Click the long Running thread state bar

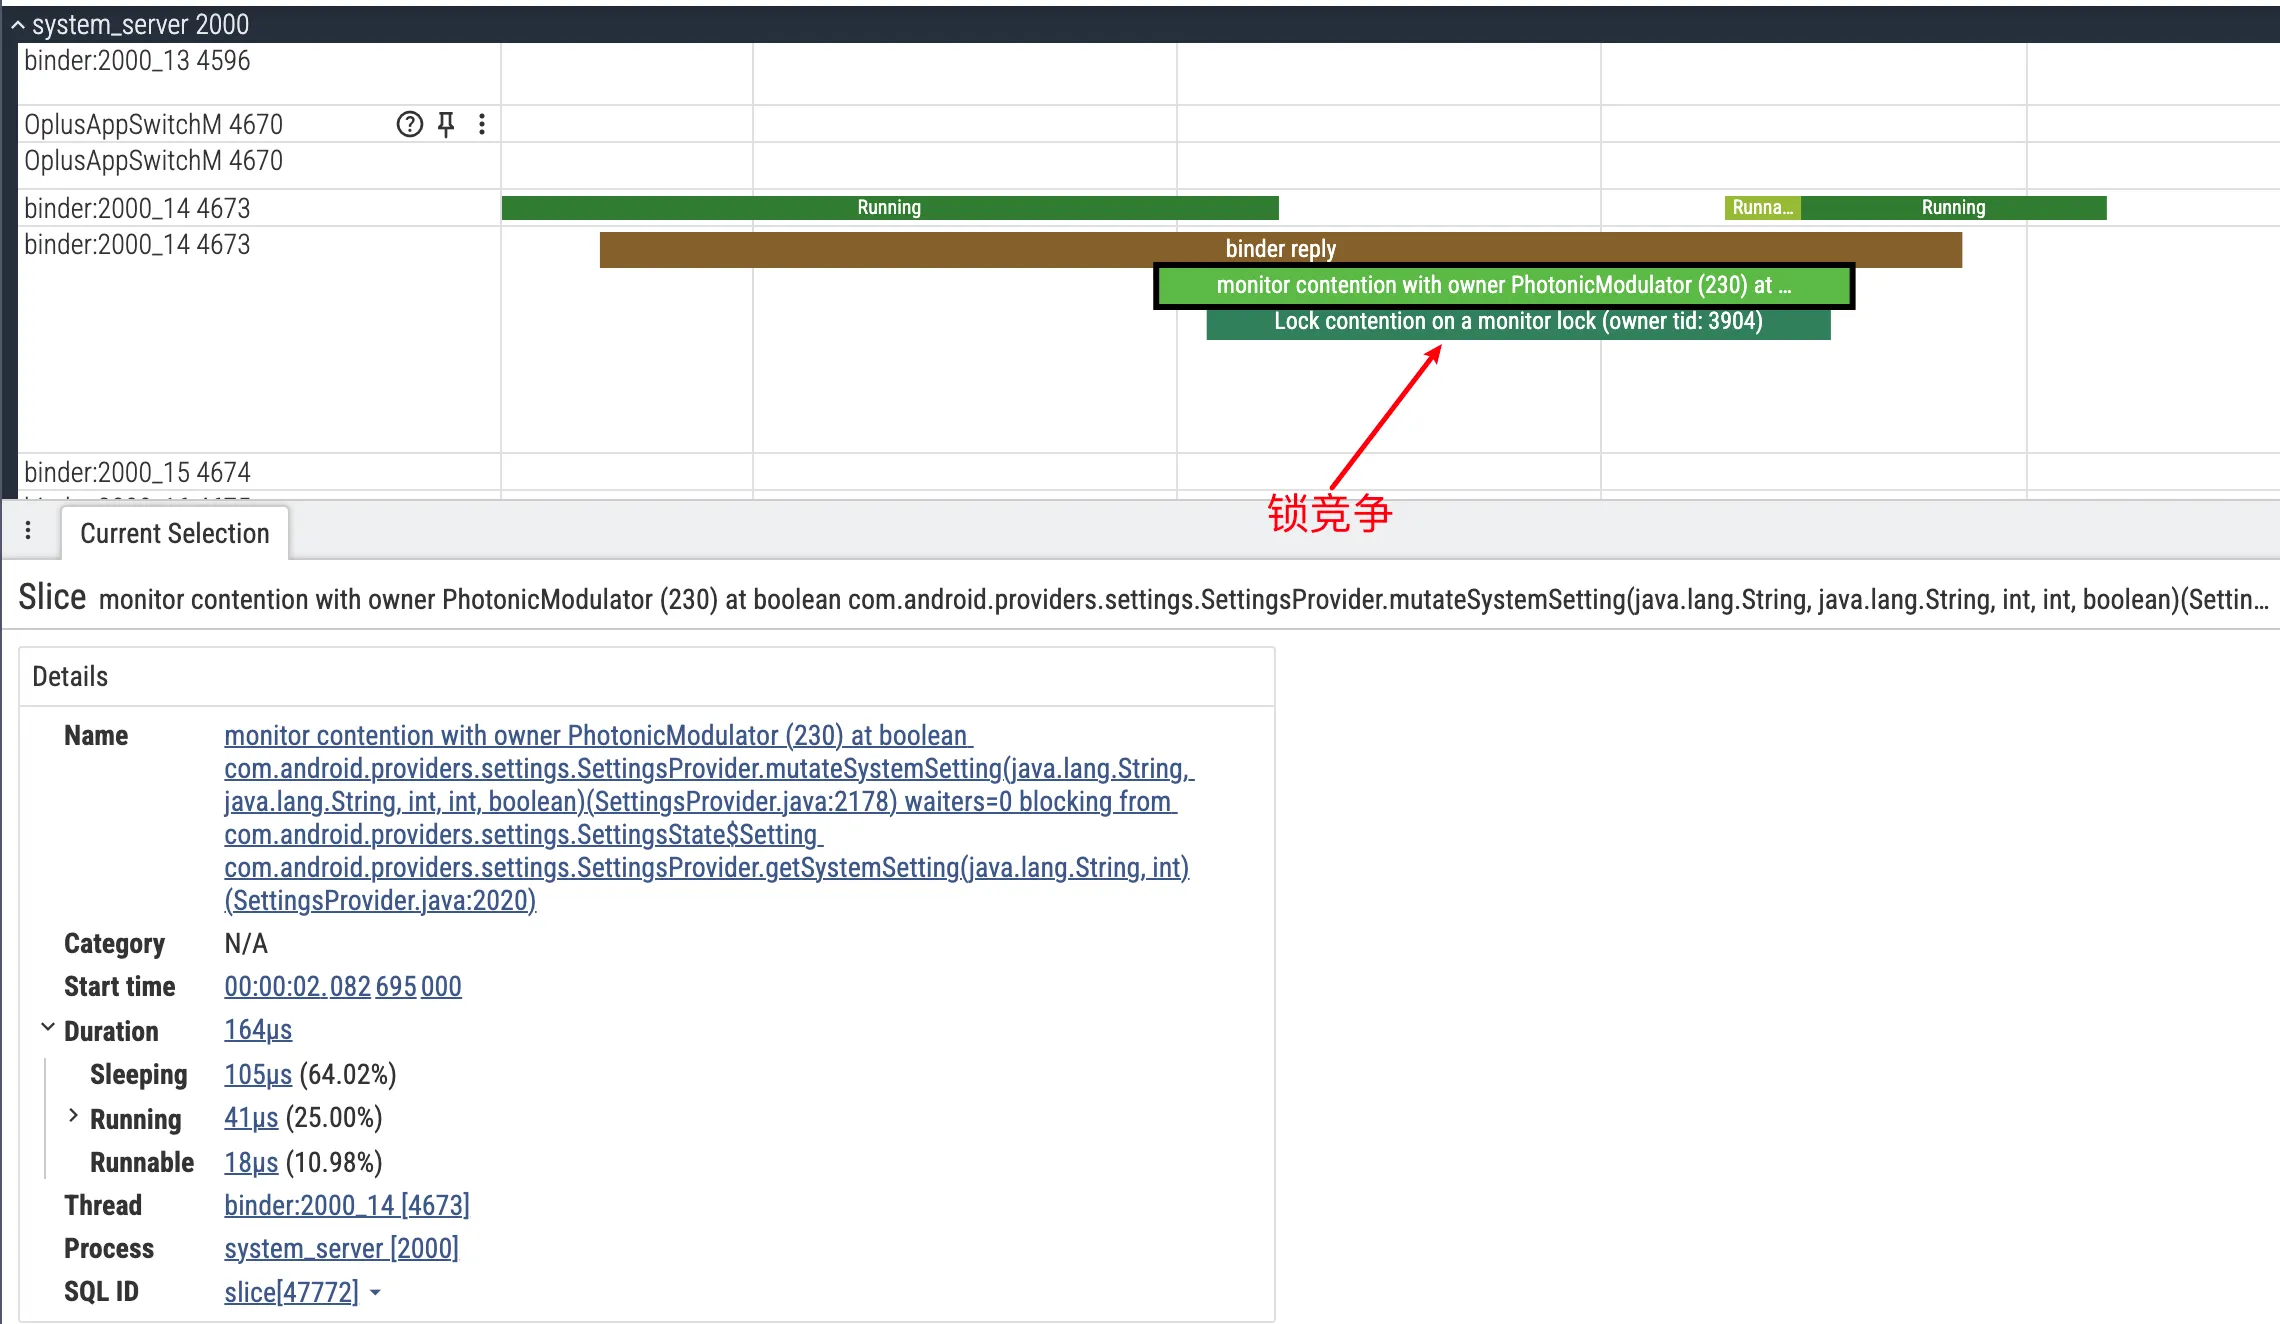(889, 208)
